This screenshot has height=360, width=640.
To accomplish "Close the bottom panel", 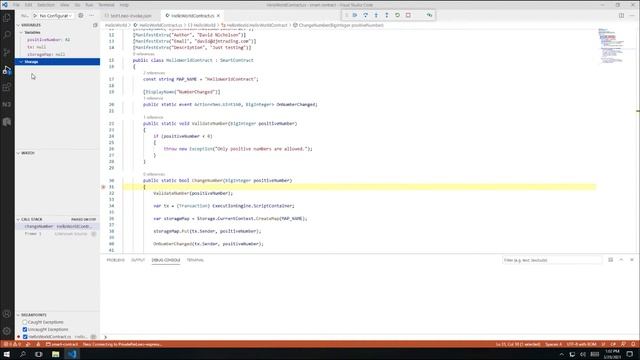I will tap(632, 260).
